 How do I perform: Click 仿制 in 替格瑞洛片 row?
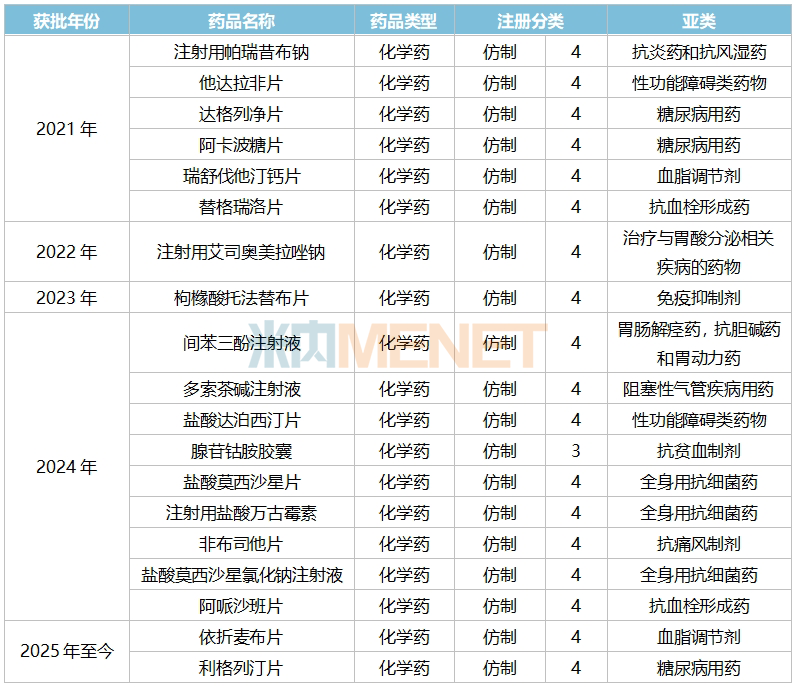[500, 207]
